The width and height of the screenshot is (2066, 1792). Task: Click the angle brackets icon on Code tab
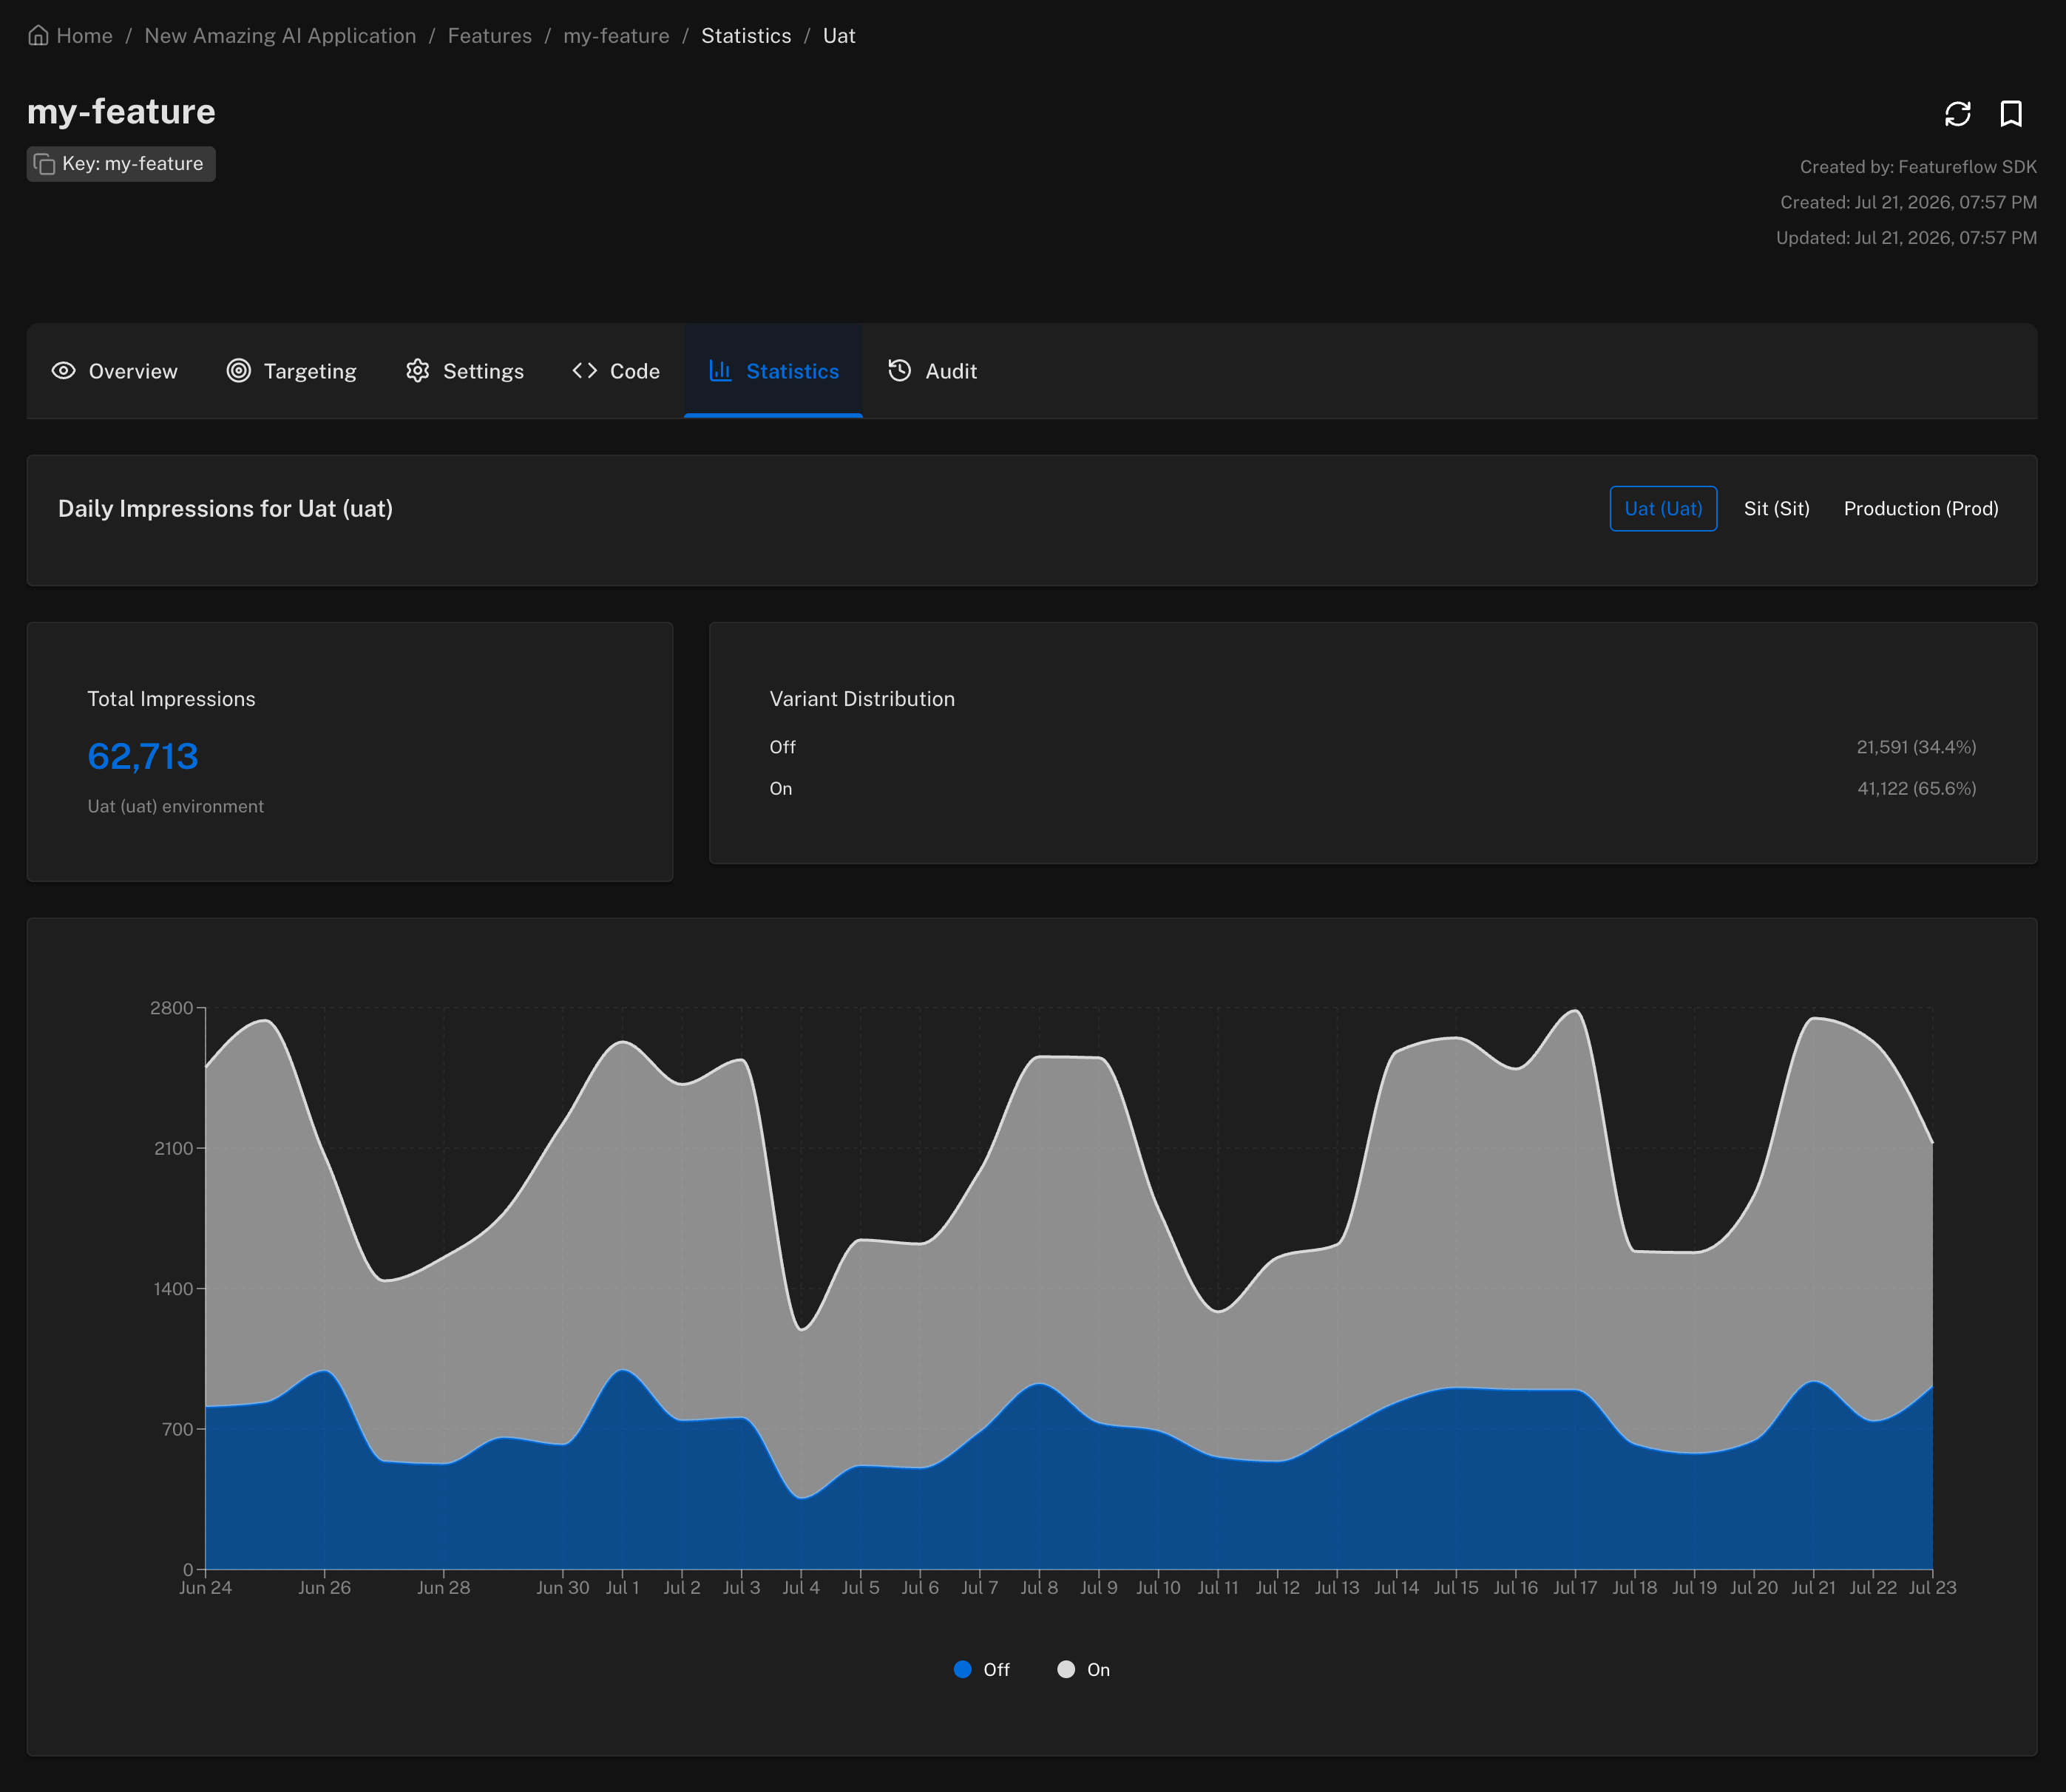585,371
